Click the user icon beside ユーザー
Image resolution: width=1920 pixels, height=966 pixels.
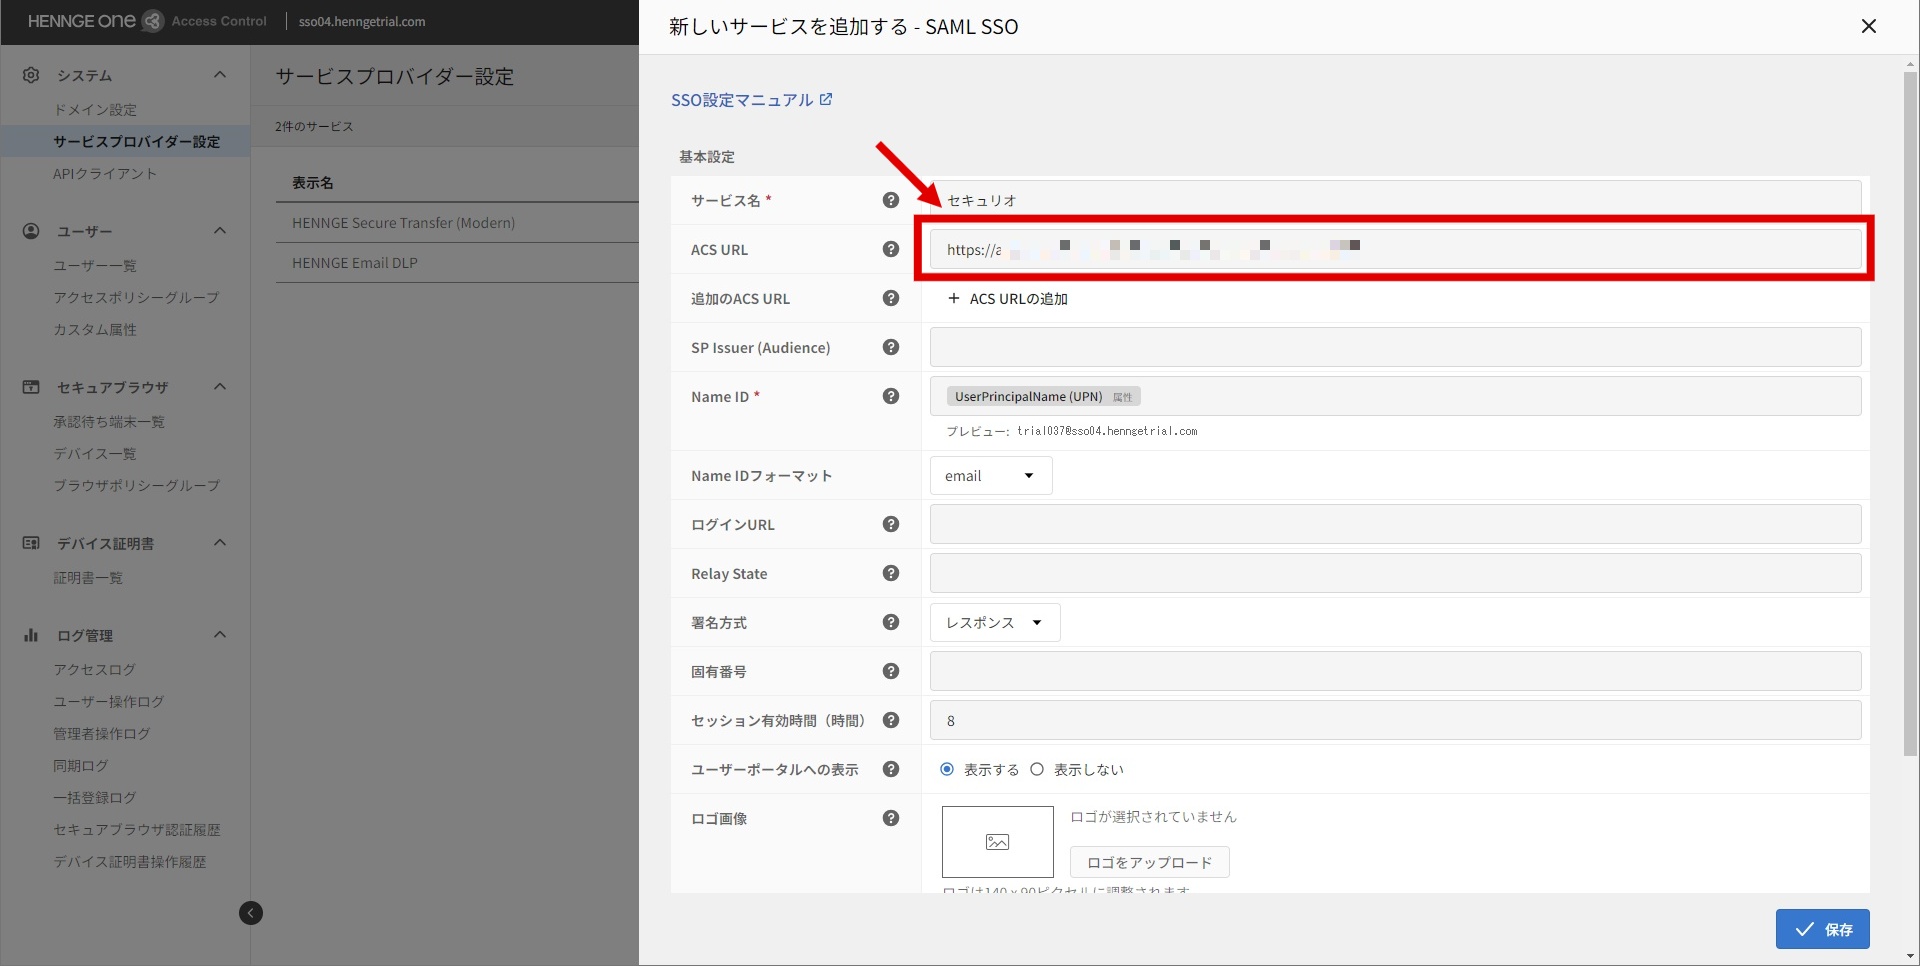click(31, 231)
